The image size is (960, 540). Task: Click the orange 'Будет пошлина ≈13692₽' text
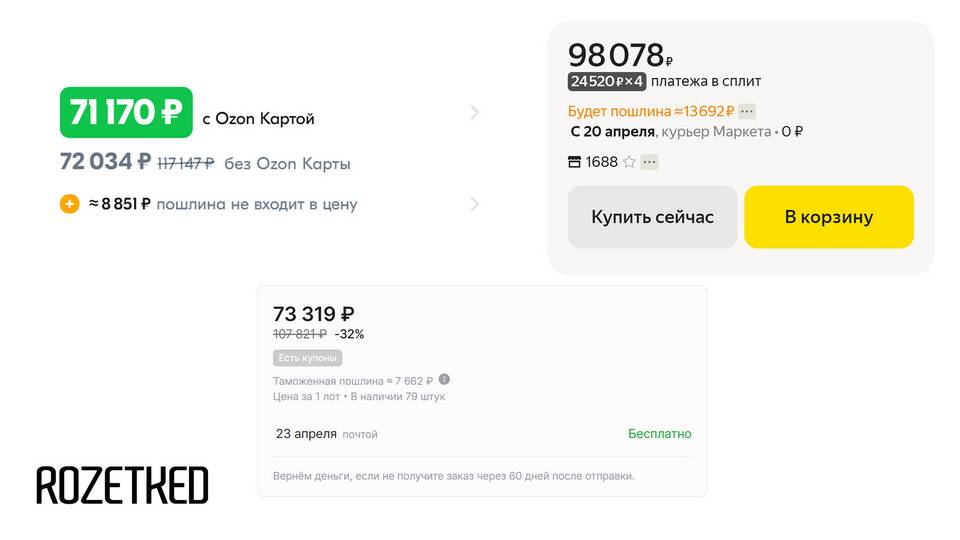[x=651, y=111]
